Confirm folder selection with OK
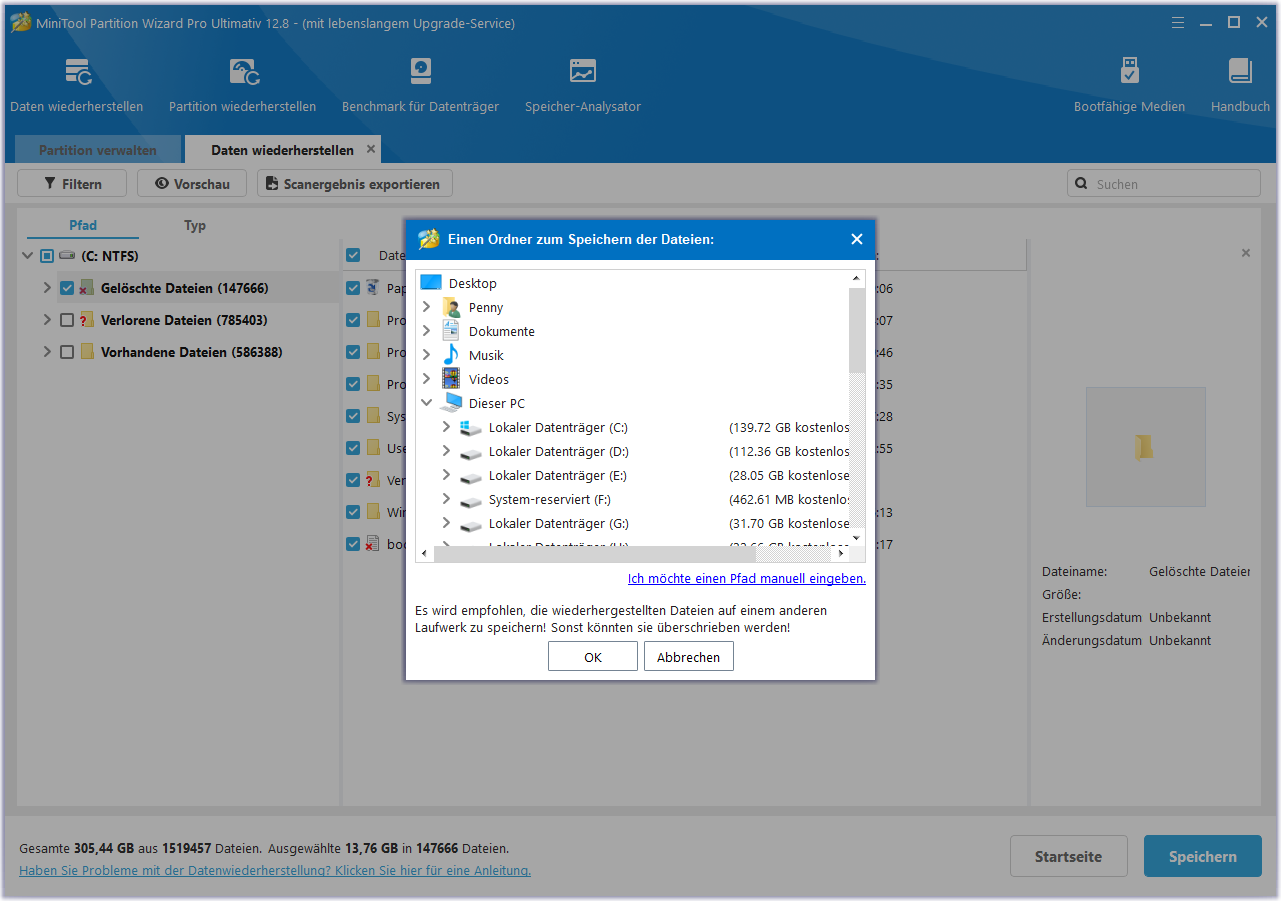Screen dimensions: 1281x901 point(593,657)
